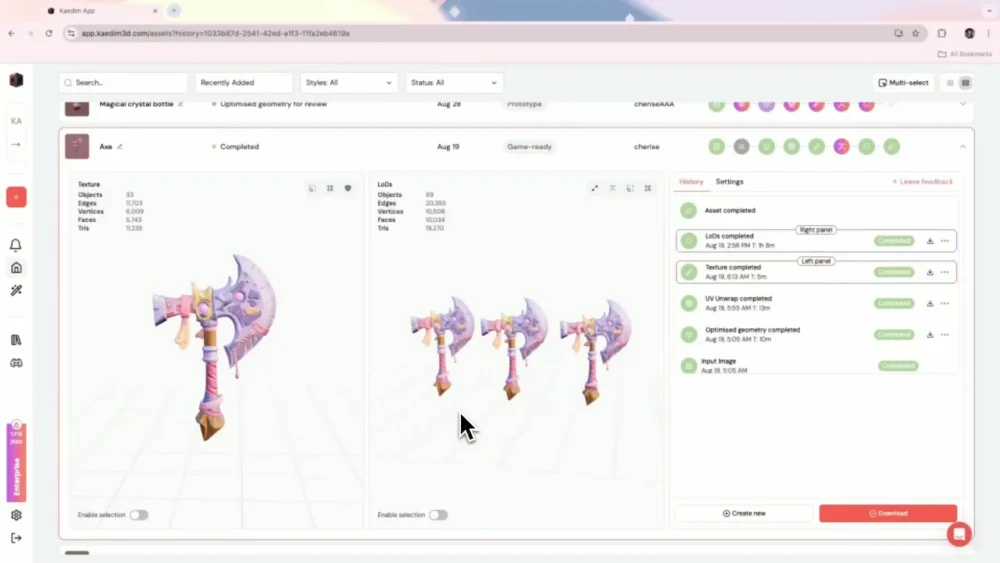This screenshot has width=1000, height=563.
Task: Click the first toolbar icon in Texture viewer
Action: click(x=312, y=188)
